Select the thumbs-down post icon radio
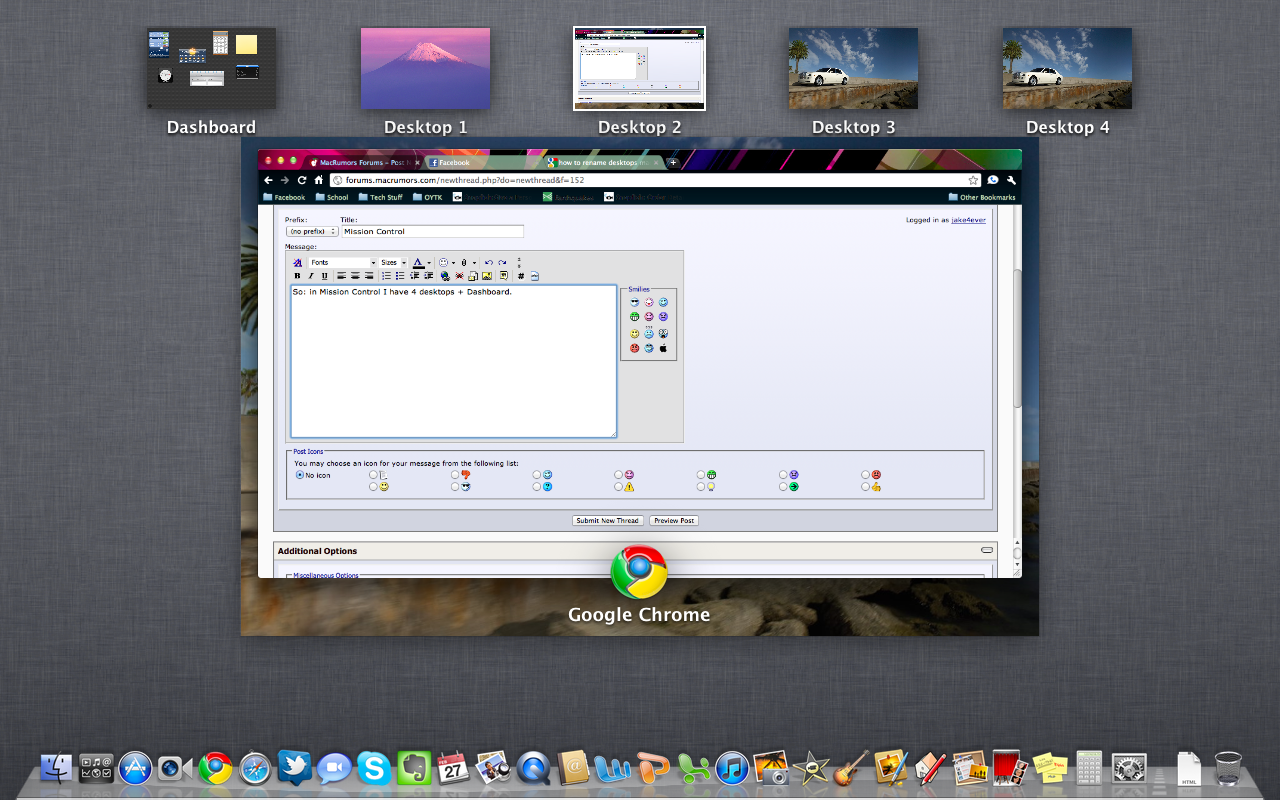The image size is (1280, 800). point(455,475)
